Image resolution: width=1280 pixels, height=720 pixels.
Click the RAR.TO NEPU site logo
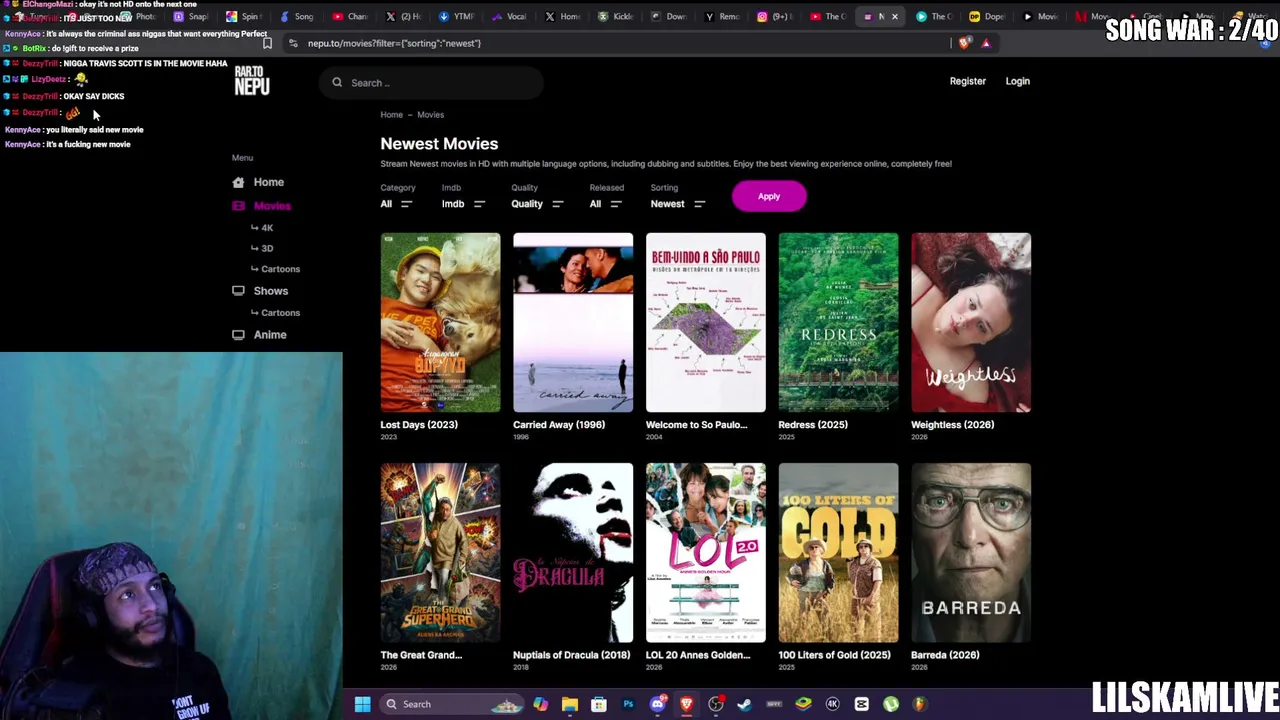click(x=252, y=81)
